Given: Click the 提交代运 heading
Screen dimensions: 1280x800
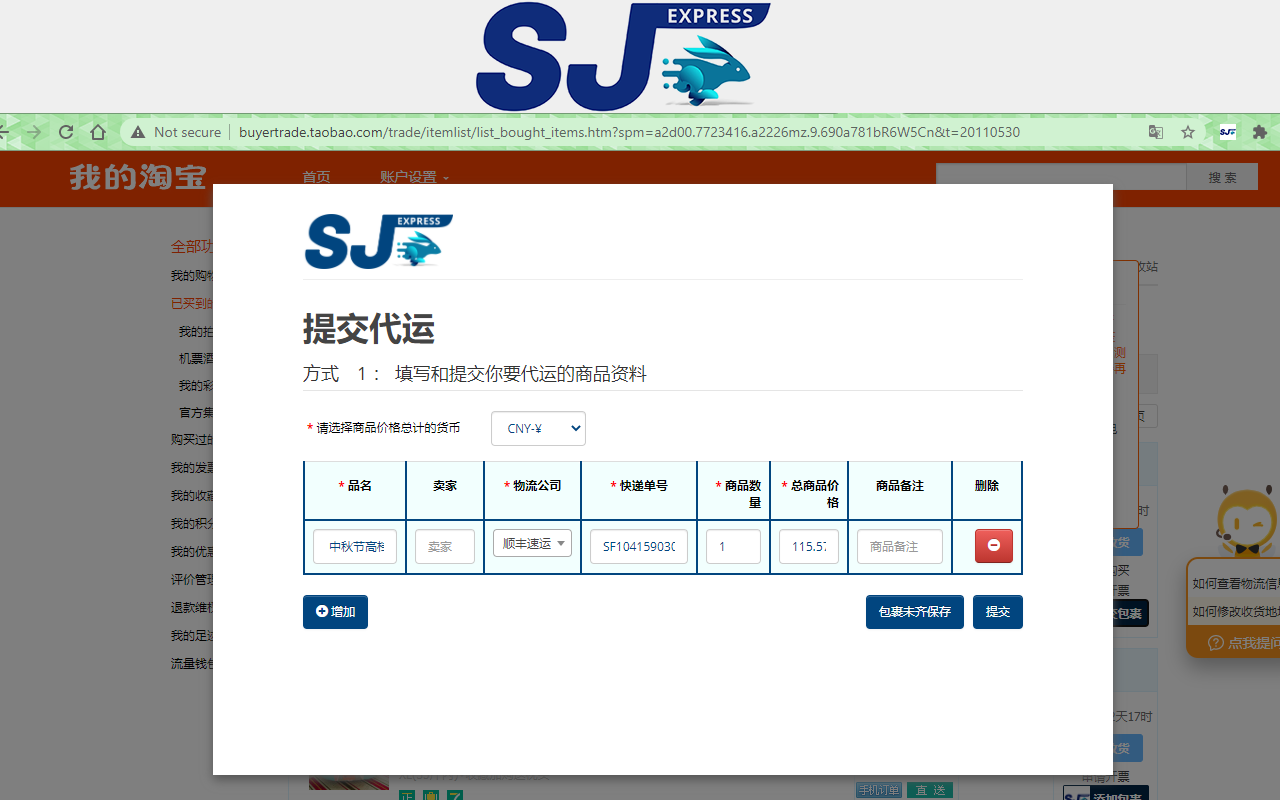Looking at the screenshot, I should pos(369,329).
